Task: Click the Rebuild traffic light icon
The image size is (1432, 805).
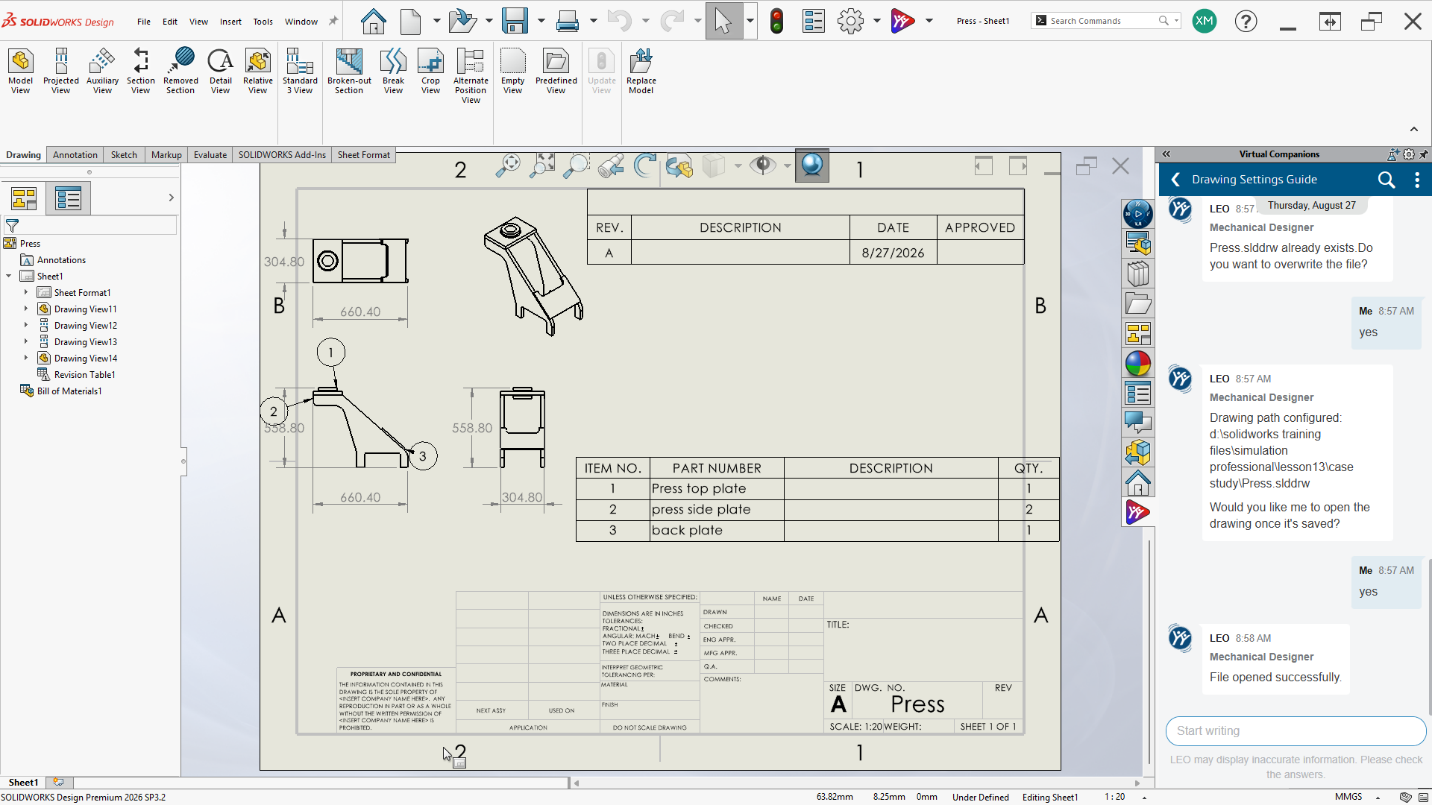Action: click(776, 20)
